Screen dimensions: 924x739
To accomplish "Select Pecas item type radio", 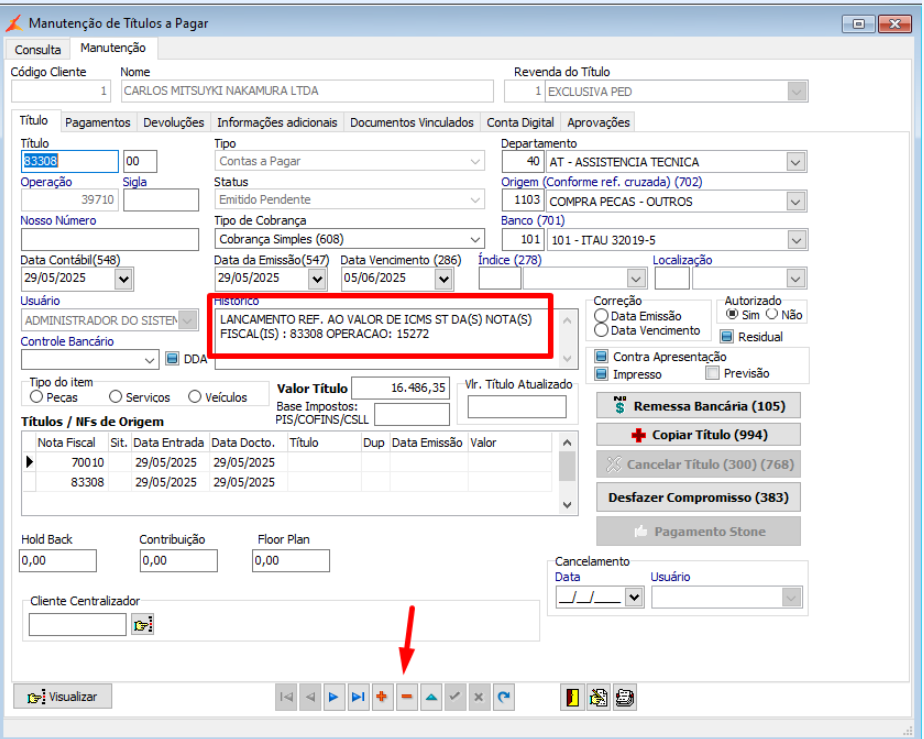I will [37, 397].
